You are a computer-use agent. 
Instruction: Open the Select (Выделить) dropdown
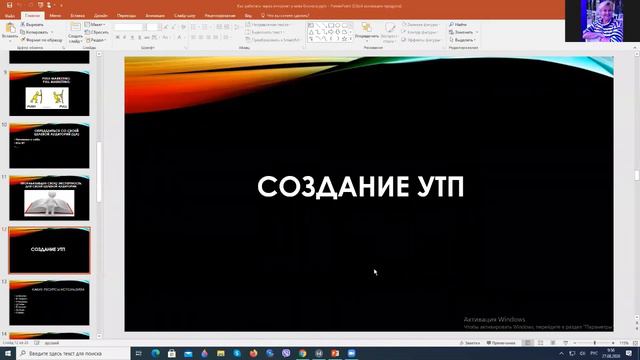click(463, 40)
